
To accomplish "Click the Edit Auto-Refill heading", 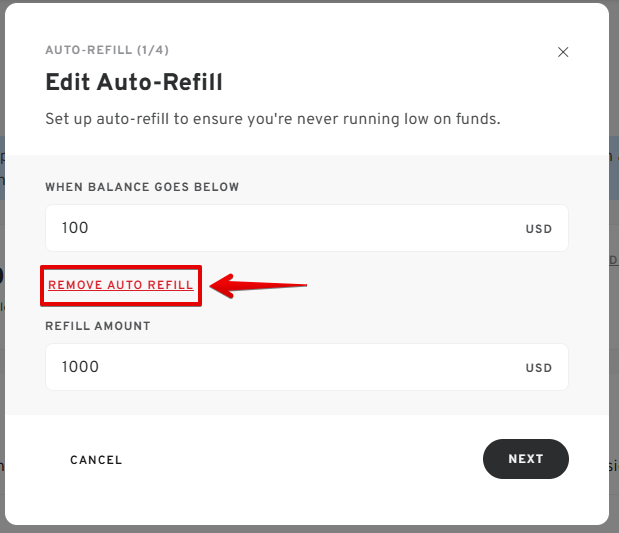I will pyautogui.click(x=134, y=82).
